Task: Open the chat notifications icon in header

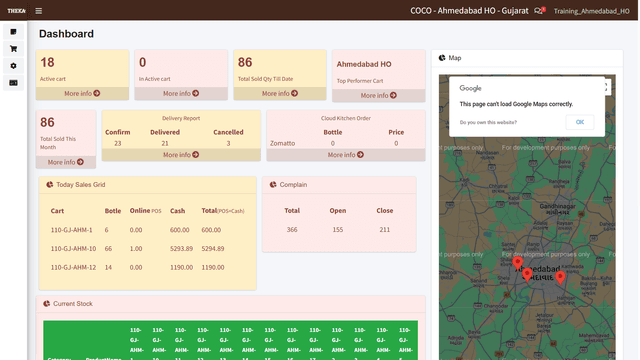Action: point(540,11)
